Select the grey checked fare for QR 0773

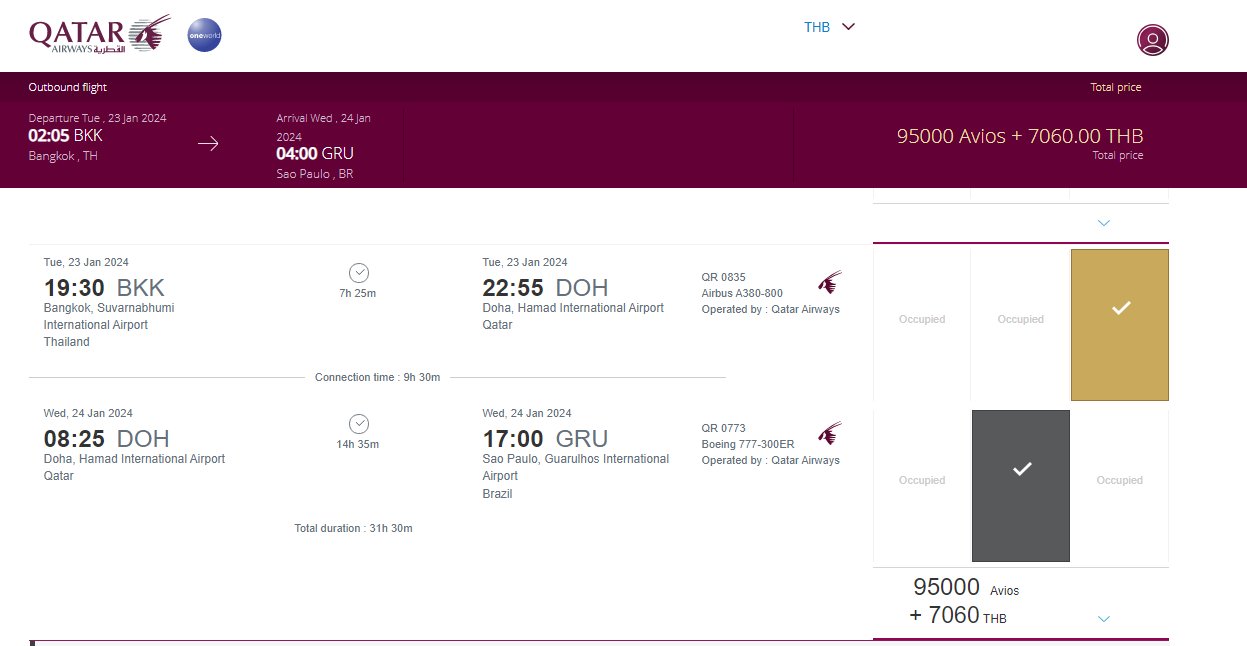(1021, 486)
